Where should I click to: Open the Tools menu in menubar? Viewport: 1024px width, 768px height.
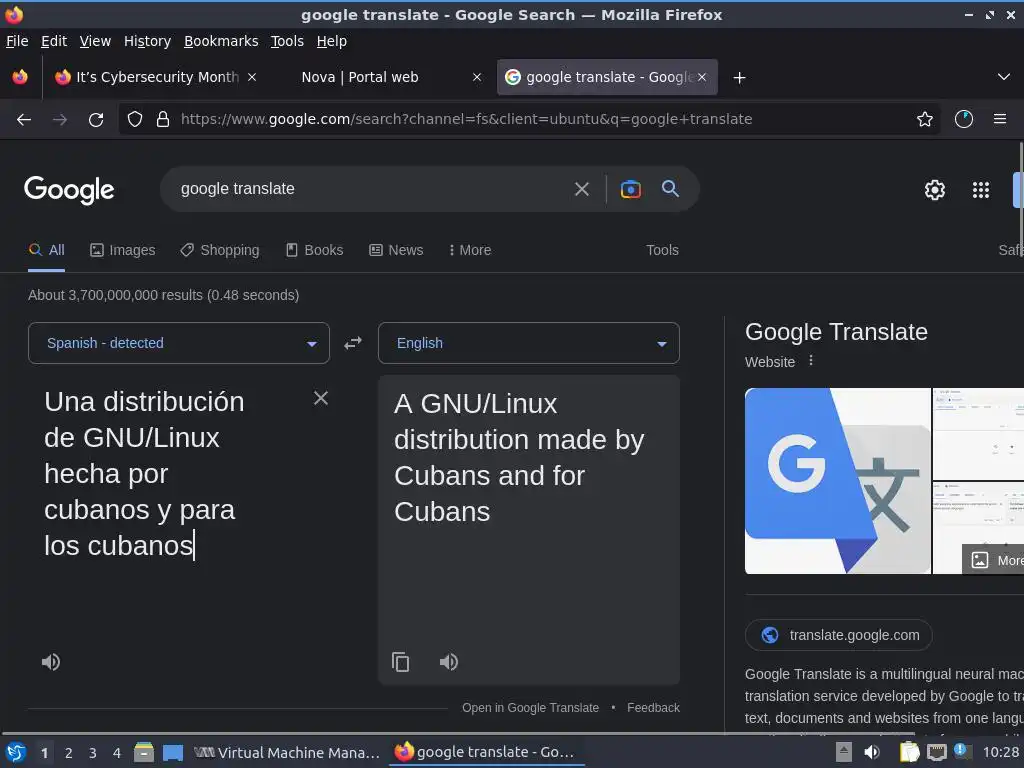click(287, 41)
